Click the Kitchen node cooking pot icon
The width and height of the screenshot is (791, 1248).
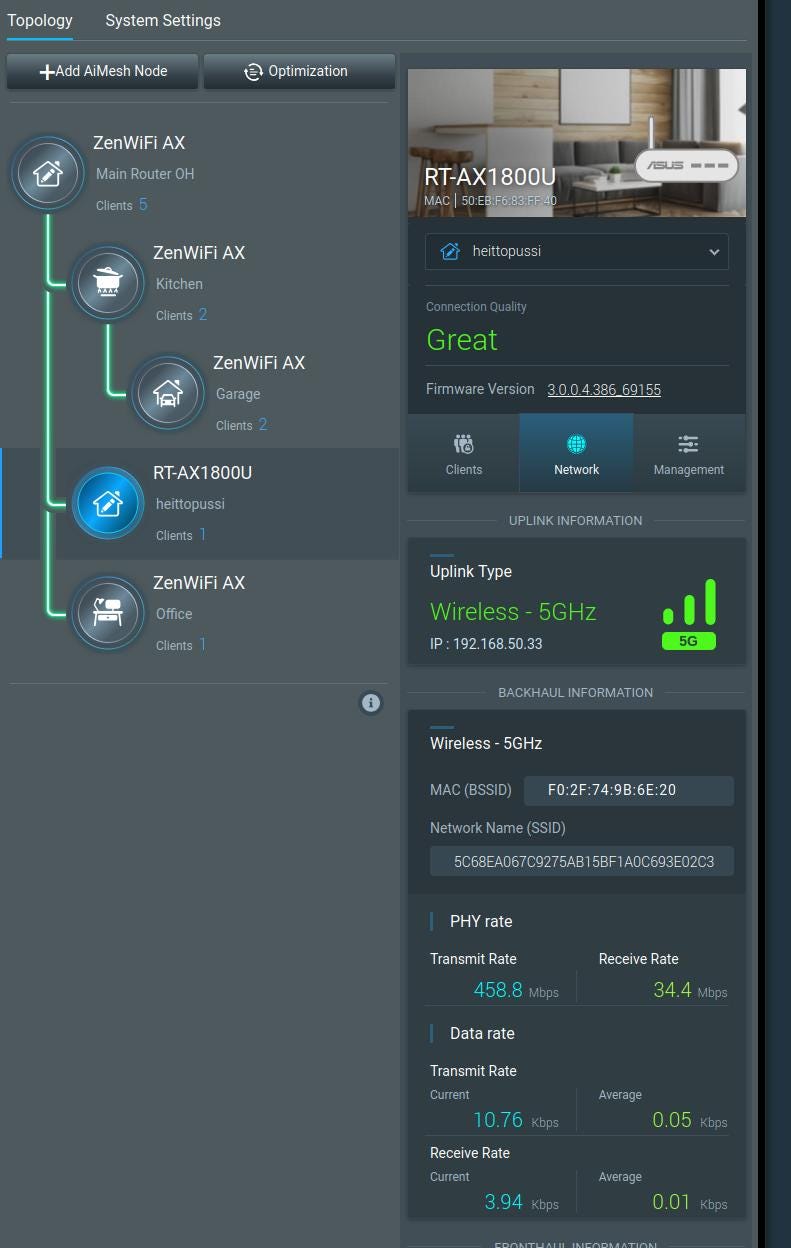click(x=107, y=283)
